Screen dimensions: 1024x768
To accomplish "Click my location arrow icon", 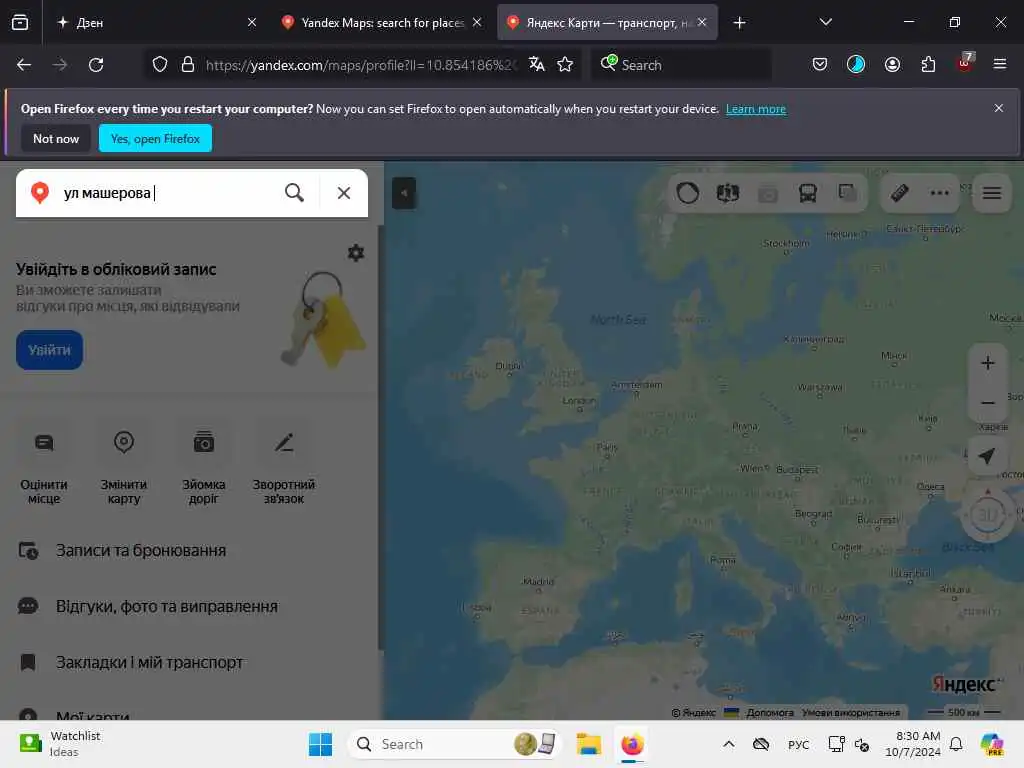I will click(987, 456).
